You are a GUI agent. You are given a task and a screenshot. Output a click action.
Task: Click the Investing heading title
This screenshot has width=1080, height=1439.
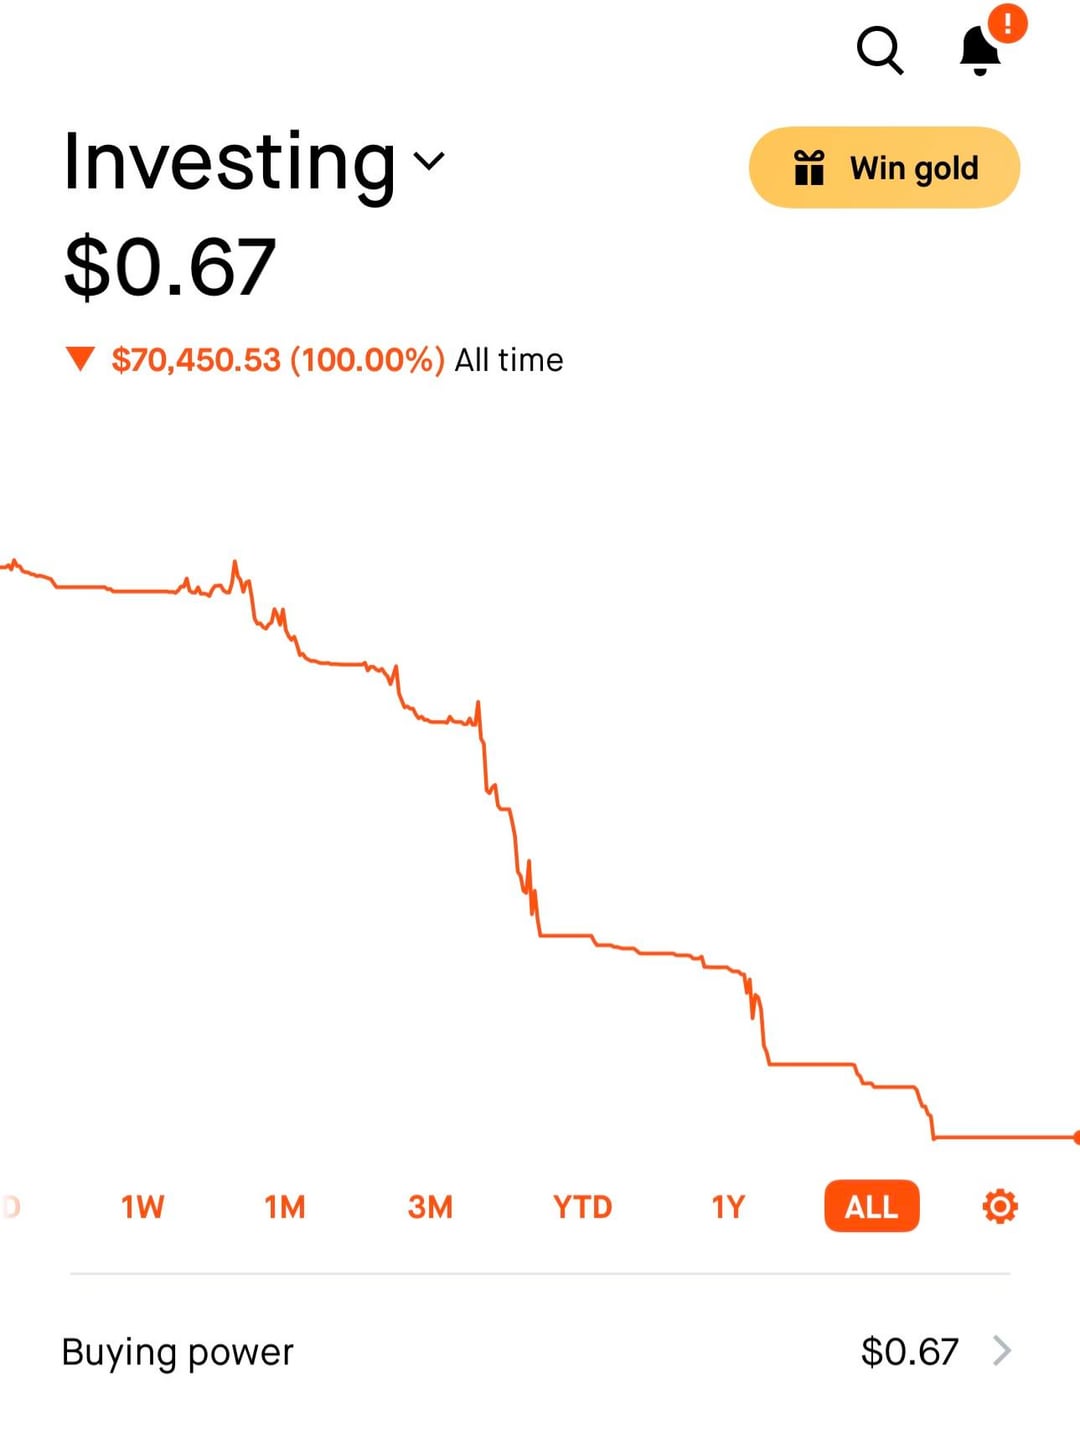(x=230, y=162)
